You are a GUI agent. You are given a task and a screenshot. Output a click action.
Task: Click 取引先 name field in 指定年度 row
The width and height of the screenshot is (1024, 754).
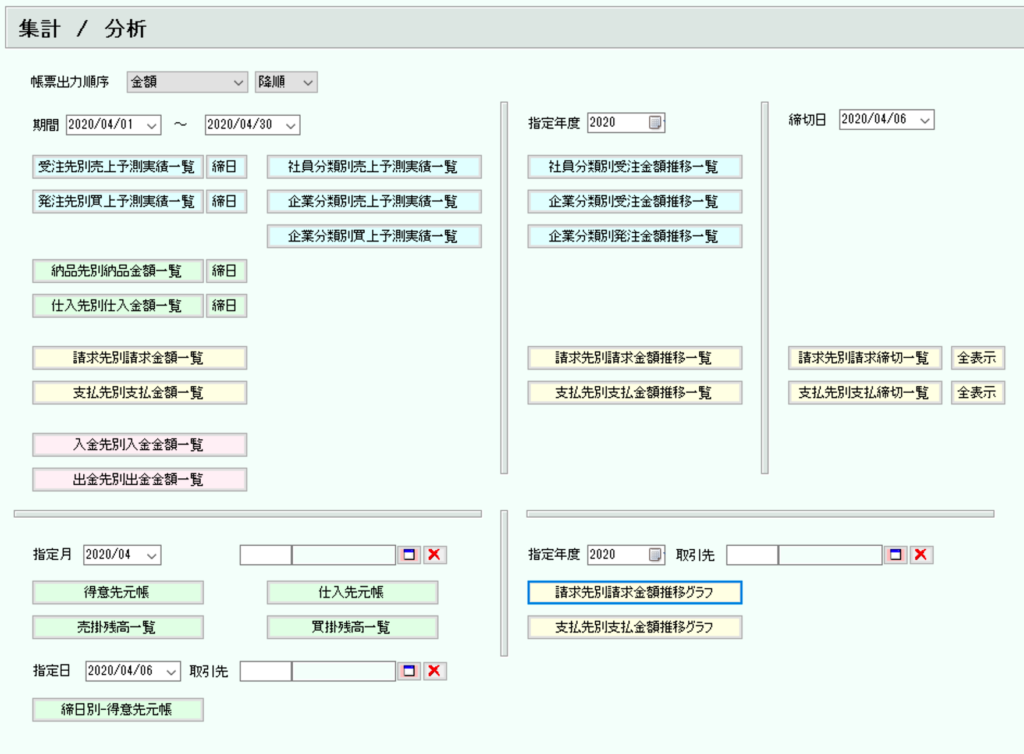pyautogui.click(x=830, y=555)
